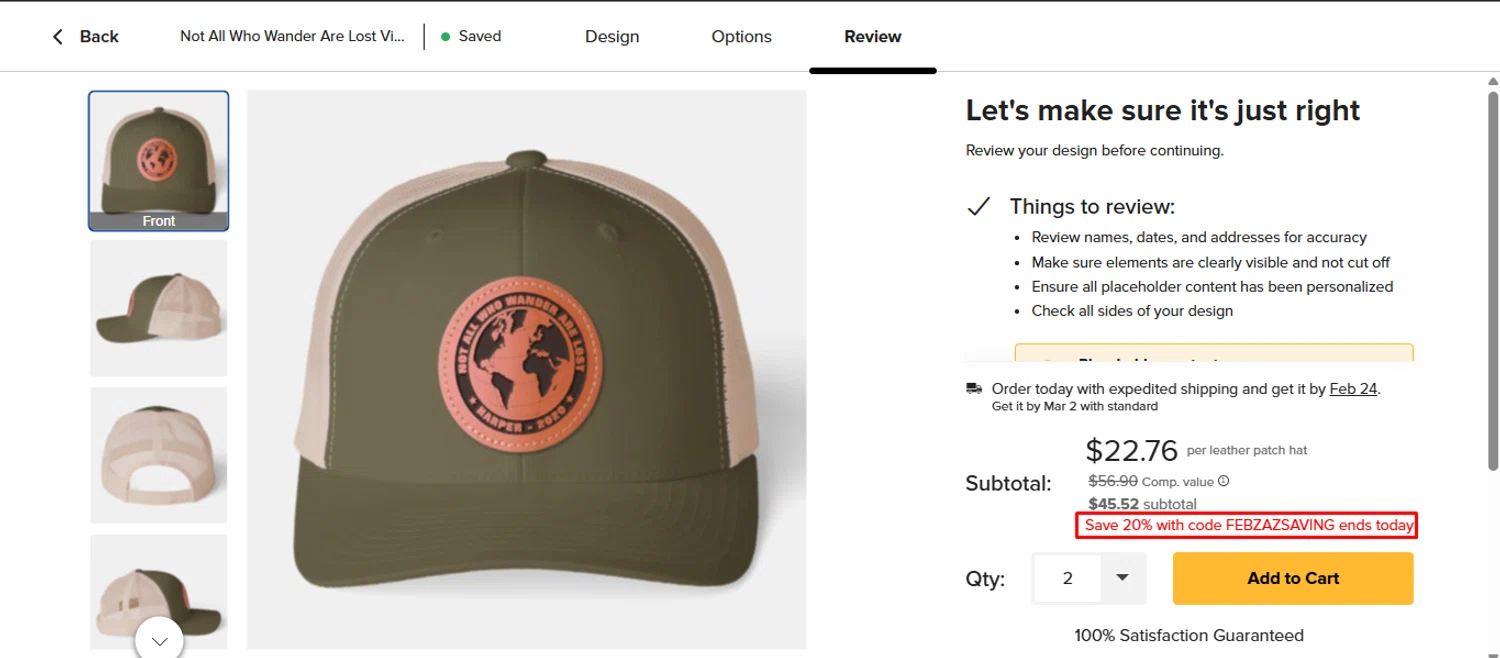Image resolution: width=1500 pixels, height=658 pixels.
Task: Click the Back text label
Action: (x=99, y=37)
